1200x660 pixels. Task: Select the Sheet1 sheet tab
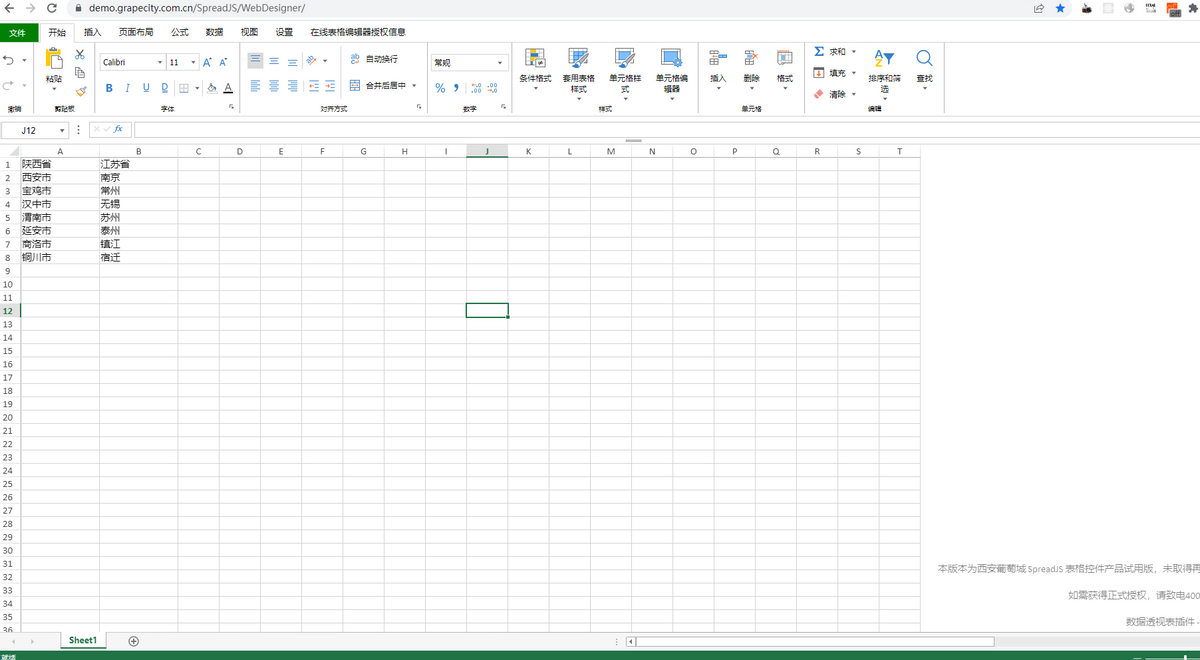coord(83,640)
